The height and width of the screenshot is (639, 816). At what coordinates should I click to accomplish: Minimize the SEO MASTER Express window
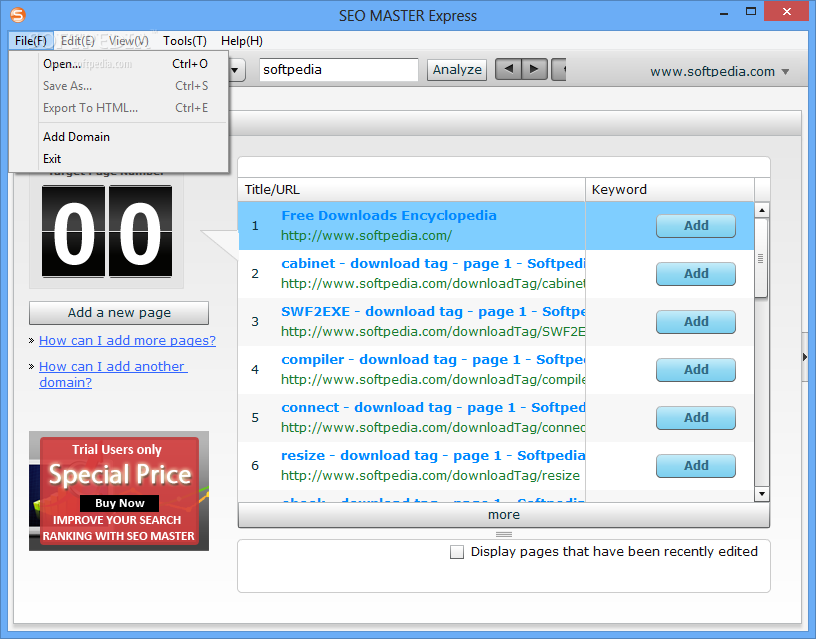point(724,13)
